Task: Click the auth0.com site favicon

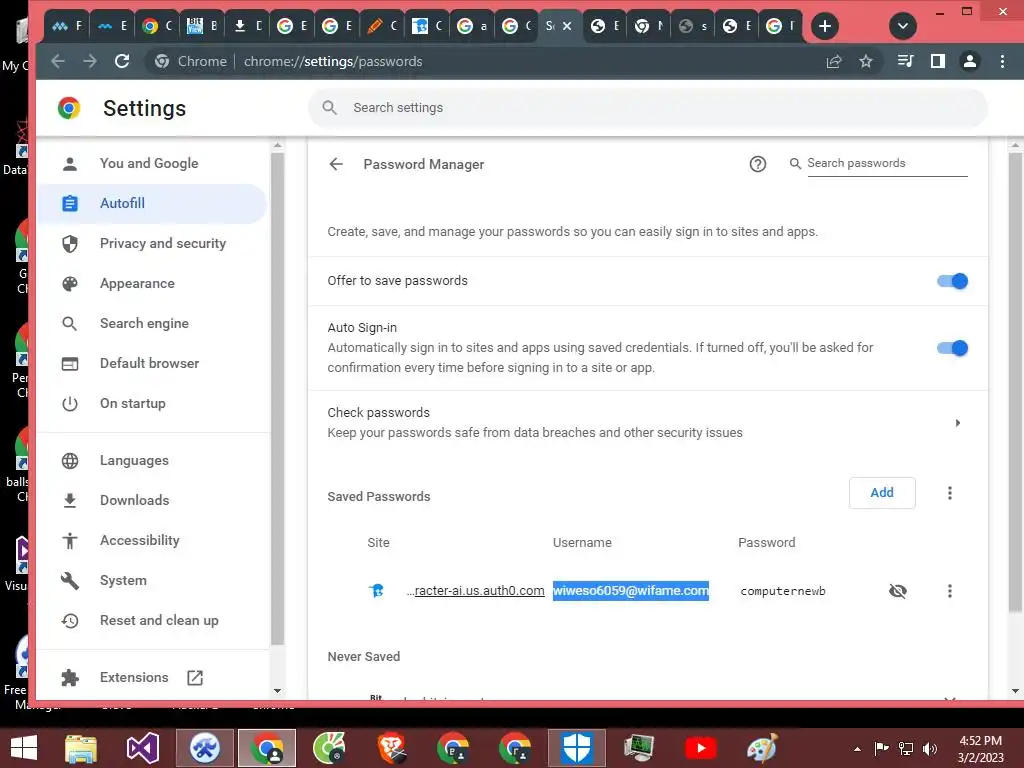Action: pyautogui.click(x=377, y=591)
